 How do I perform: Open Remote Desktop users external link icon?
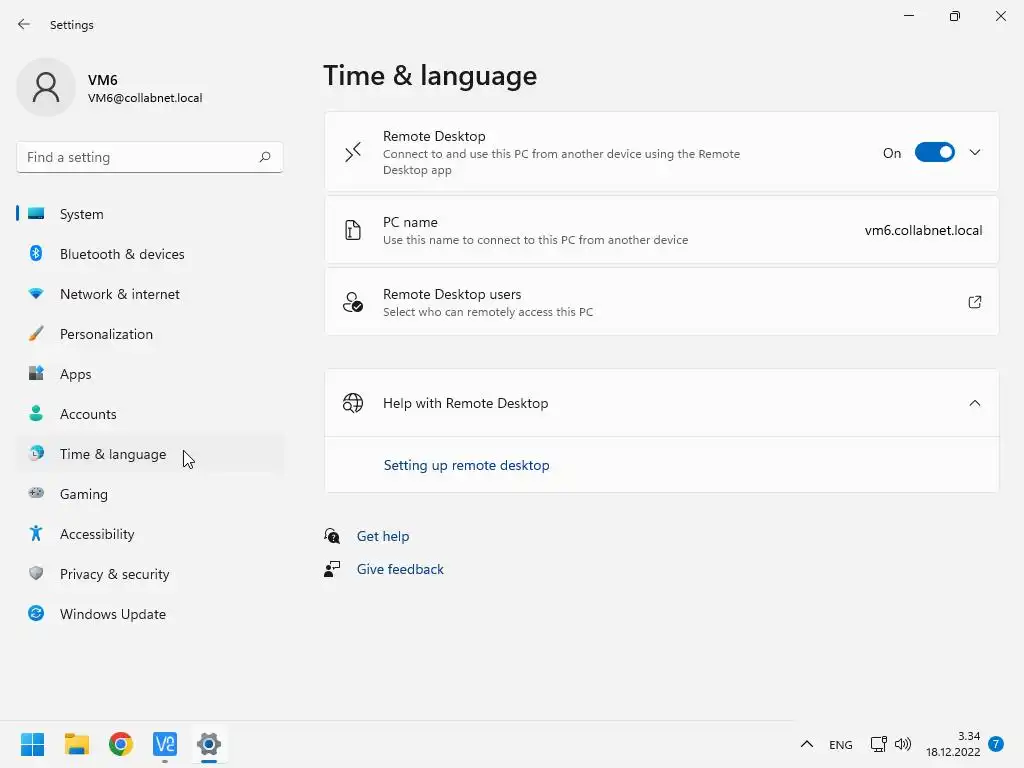(x=975, y=302)
